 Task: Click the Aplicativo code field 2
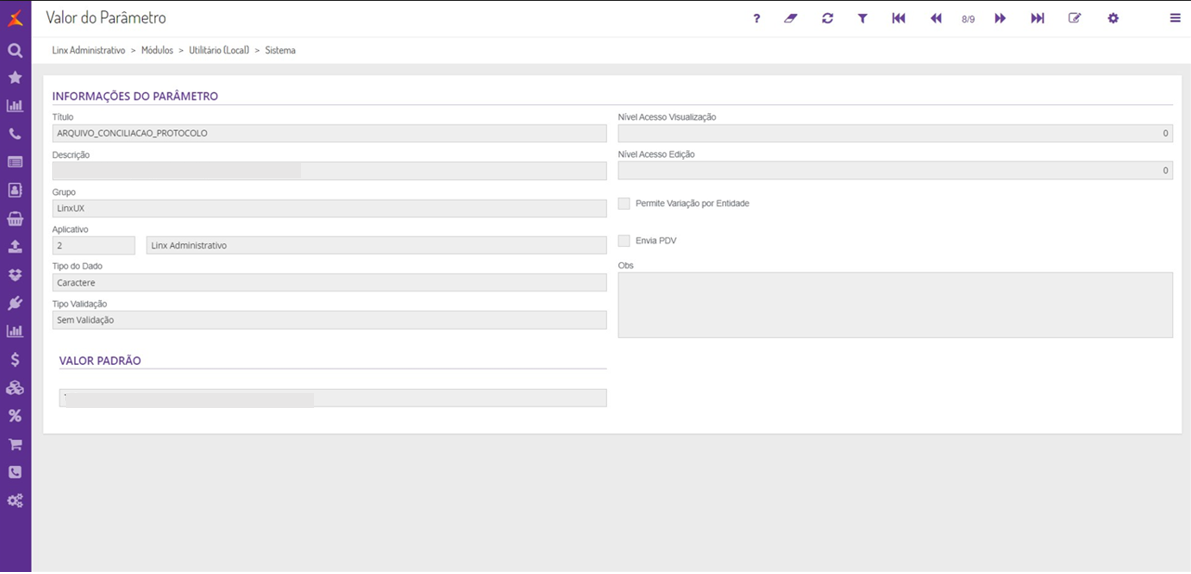pos(93,245)
